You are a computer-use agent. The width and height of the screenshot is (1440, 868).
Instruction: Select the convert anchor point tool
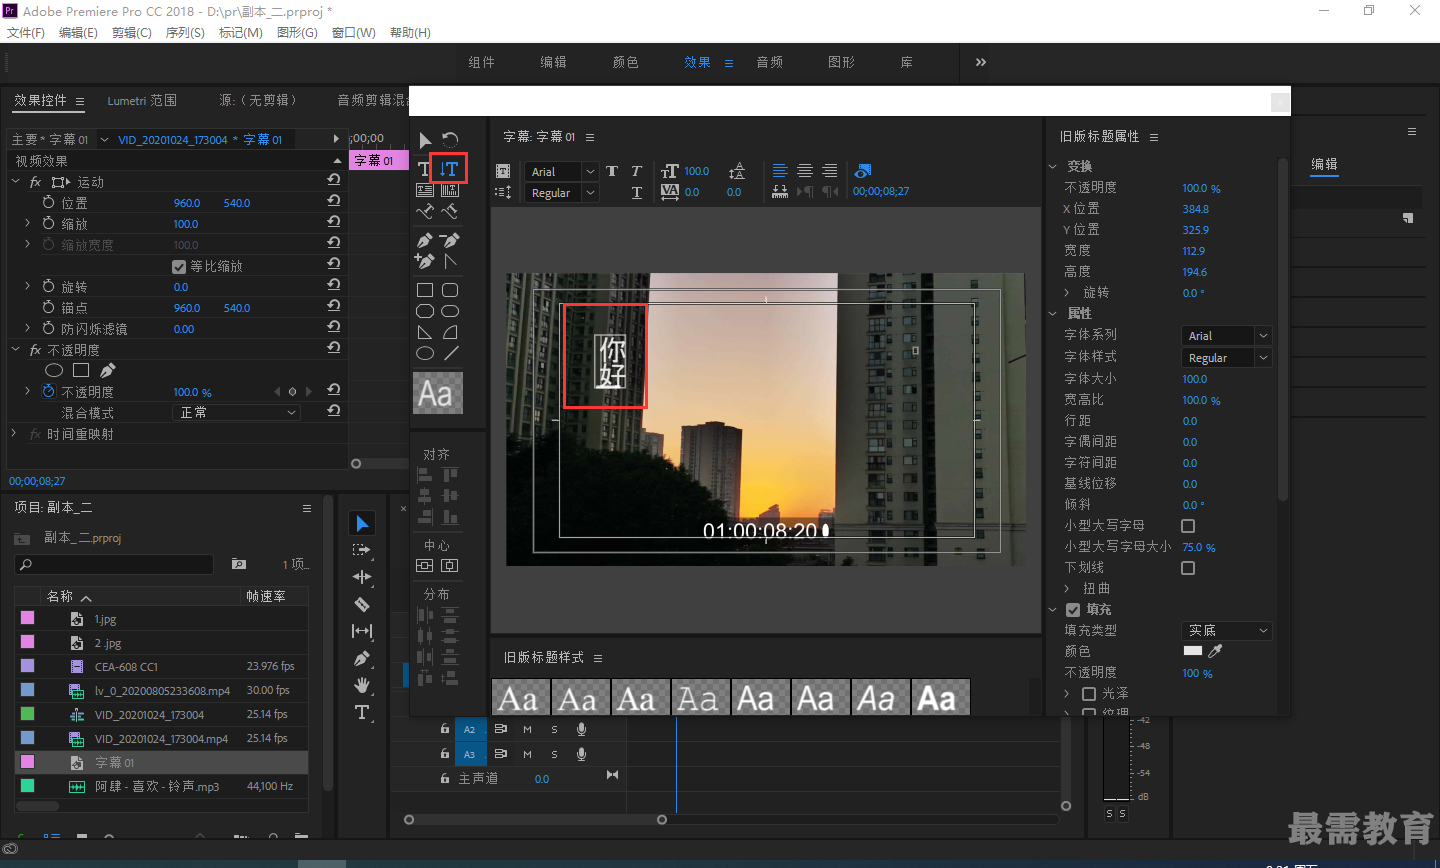point(450,261)
